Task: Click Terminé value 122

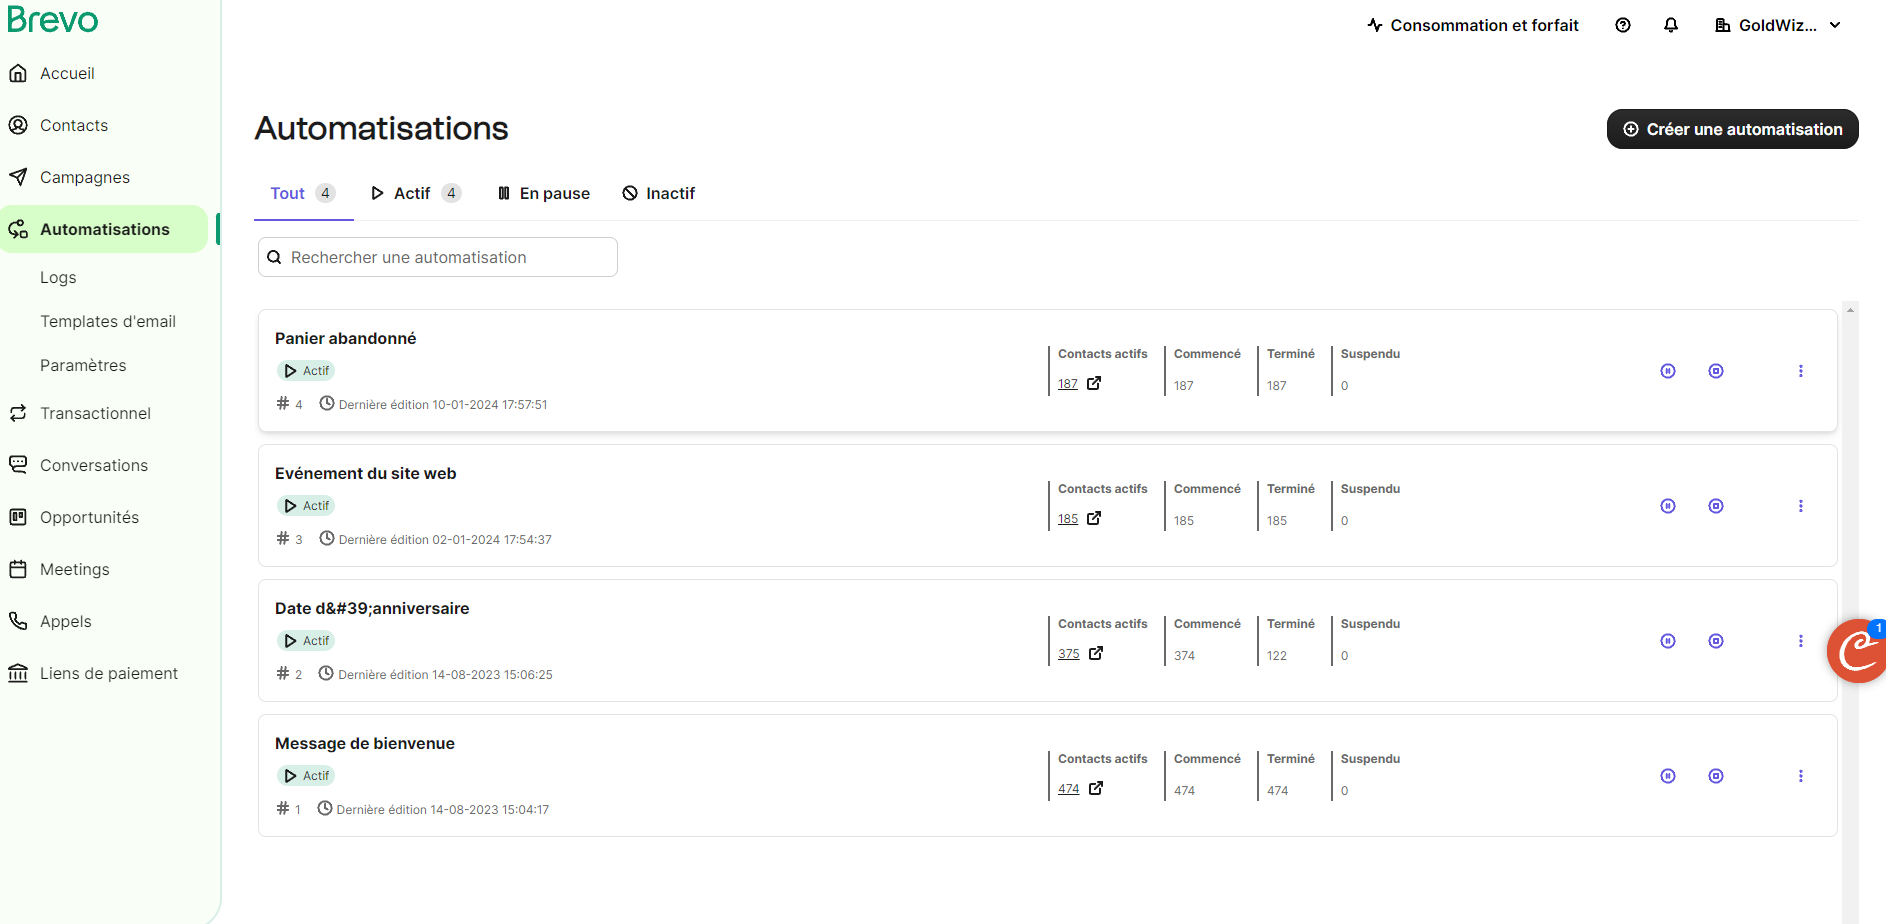Action: [x=1277, y=656]
